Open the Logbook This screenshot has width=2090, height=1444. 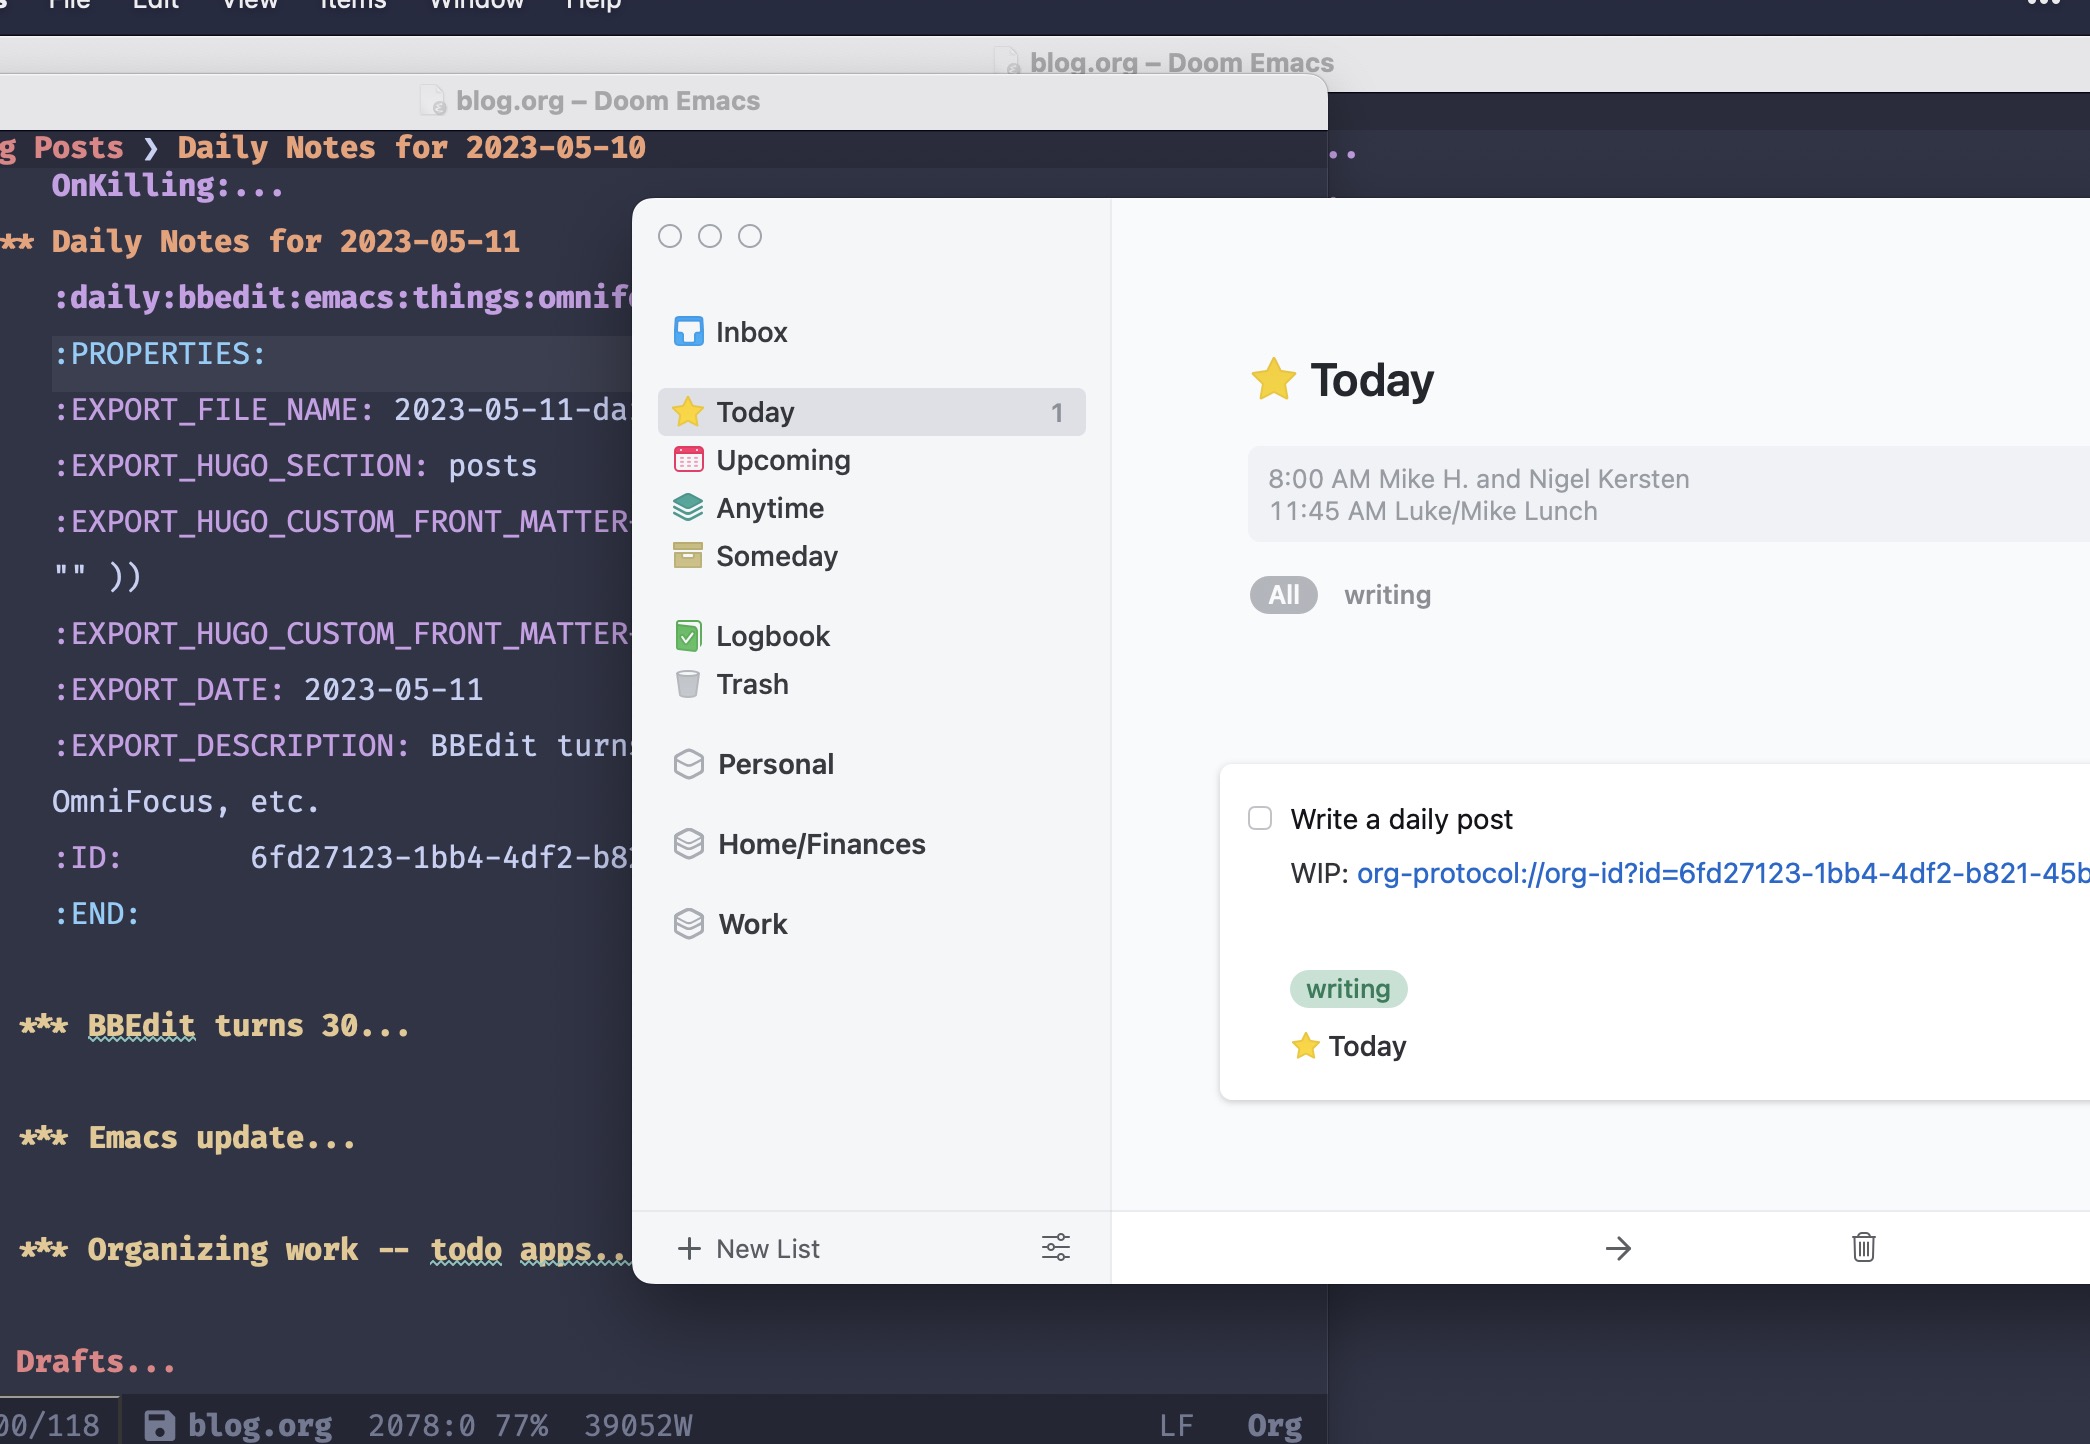[772, 635]
